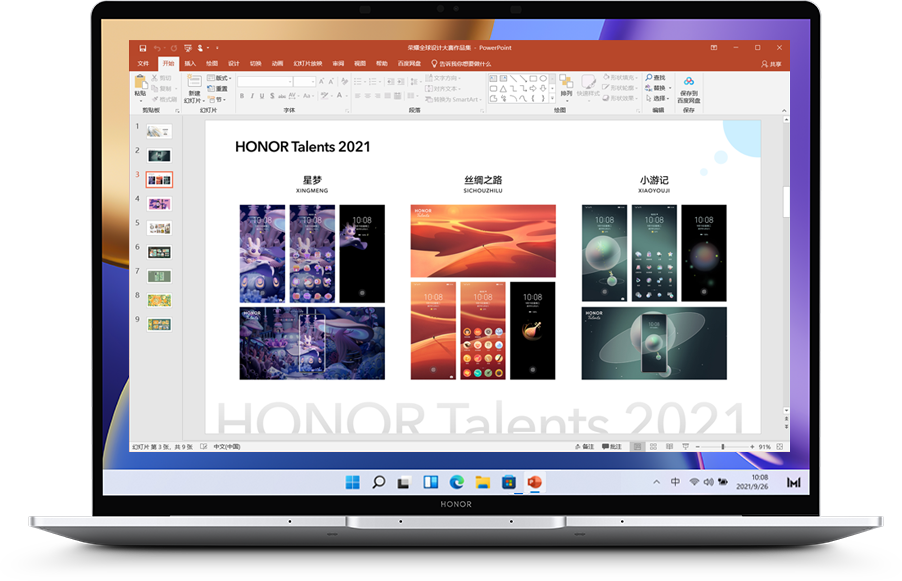The height and width of the screenshot is (581, 902).
Task: Click the Tell Me search box
Action: click(x=461, y=64)
